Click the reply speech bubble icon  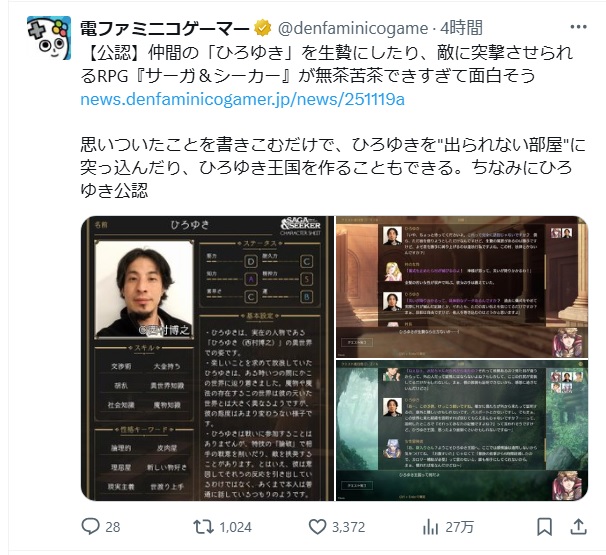click(x=90, y=526)
